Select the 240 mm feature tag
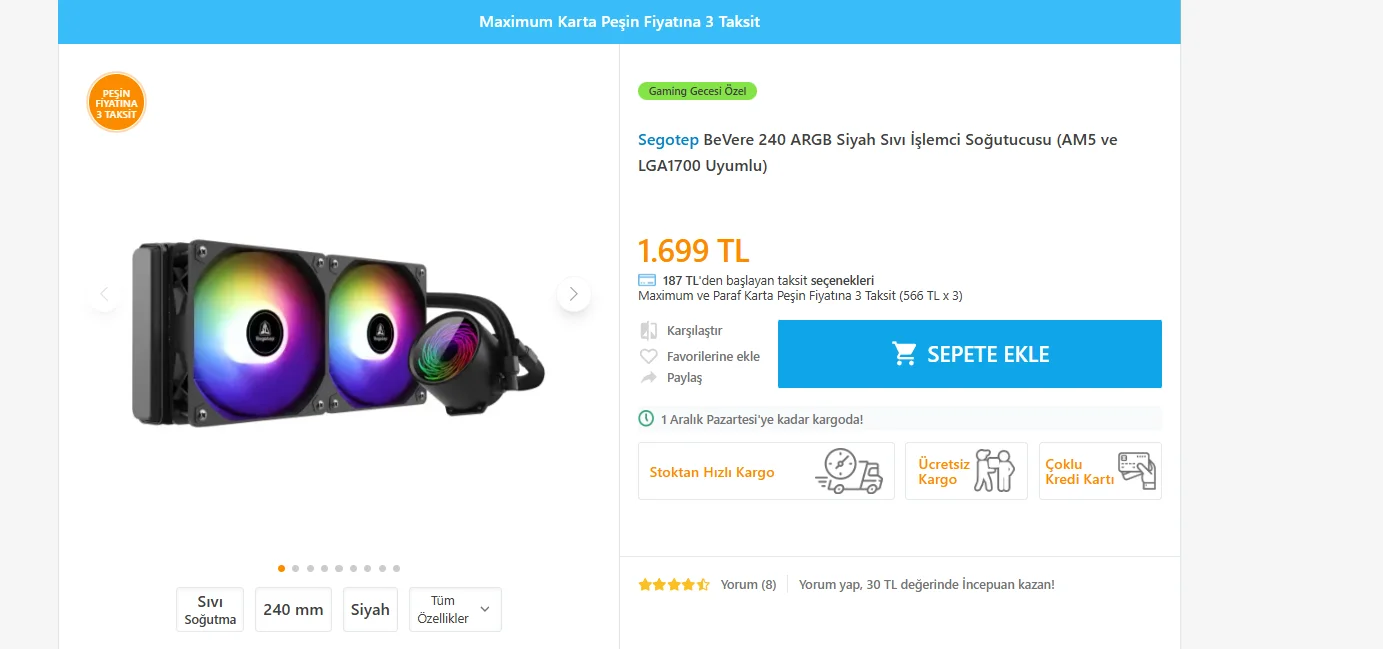The height and width of the screenshot is (649, 1383). tap(293, 610)
